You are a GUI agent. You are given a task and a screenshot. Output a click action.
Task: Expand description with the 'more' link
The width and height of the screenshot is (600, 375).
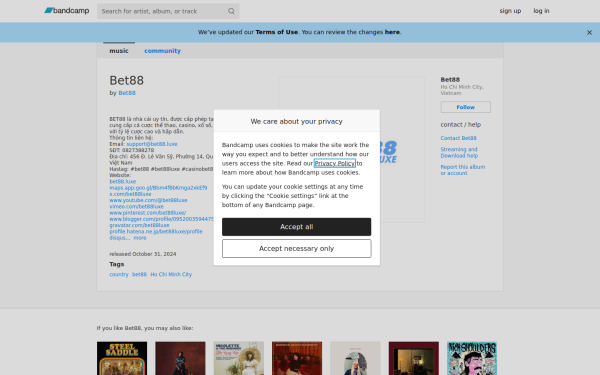tap(140, 238)
